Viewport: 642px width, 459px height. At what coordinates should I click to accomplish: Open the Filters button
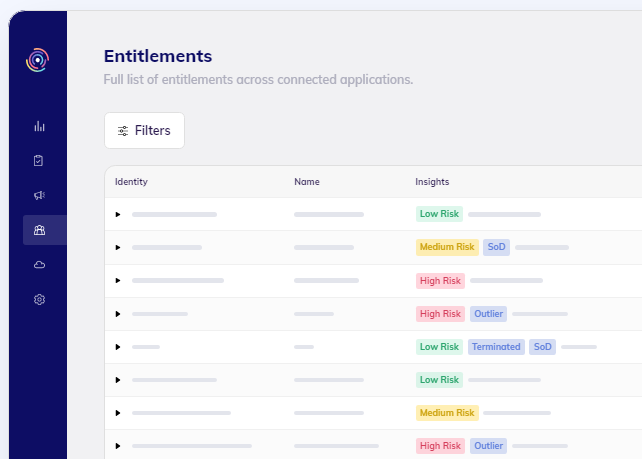coord(144,131)
